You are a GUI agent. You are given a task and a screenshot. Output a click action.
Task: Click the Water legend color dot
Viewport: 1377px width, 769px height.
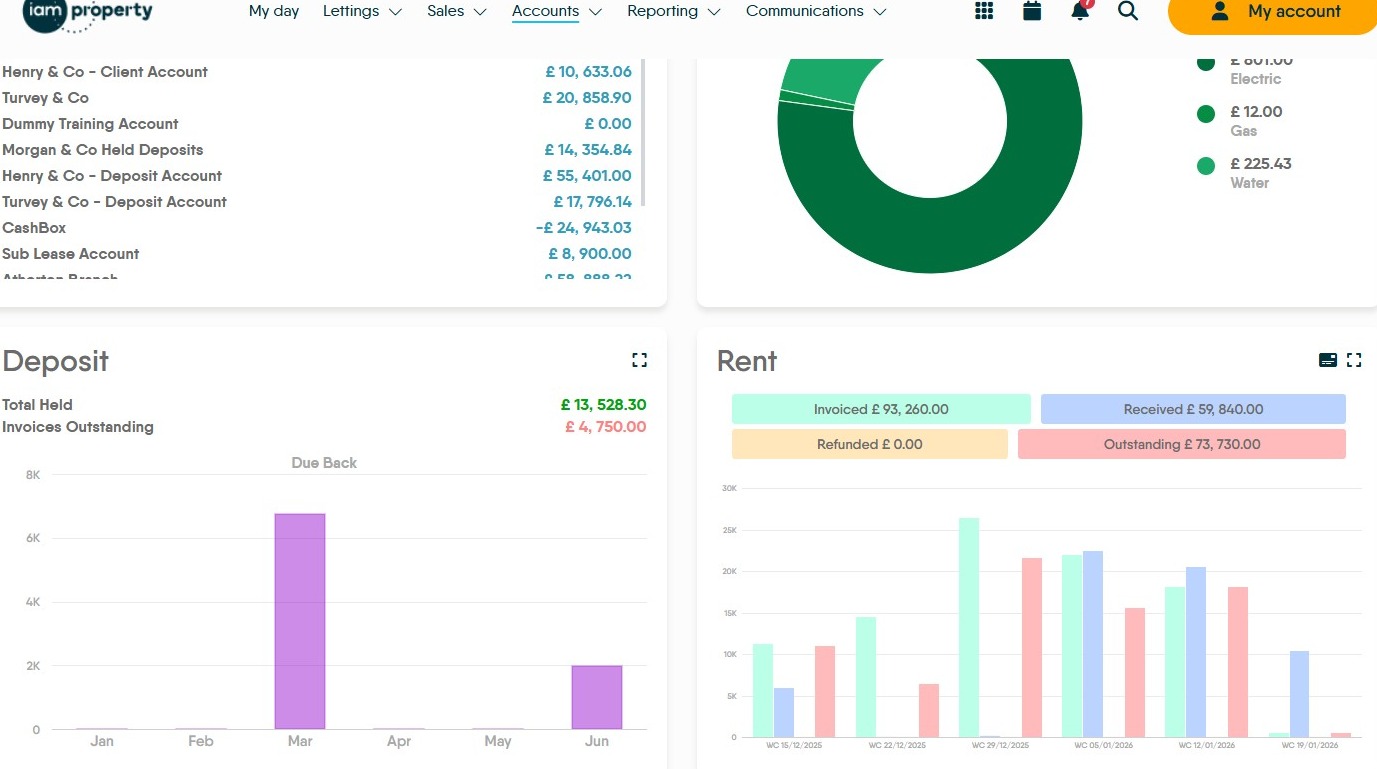pos(1206,166)
